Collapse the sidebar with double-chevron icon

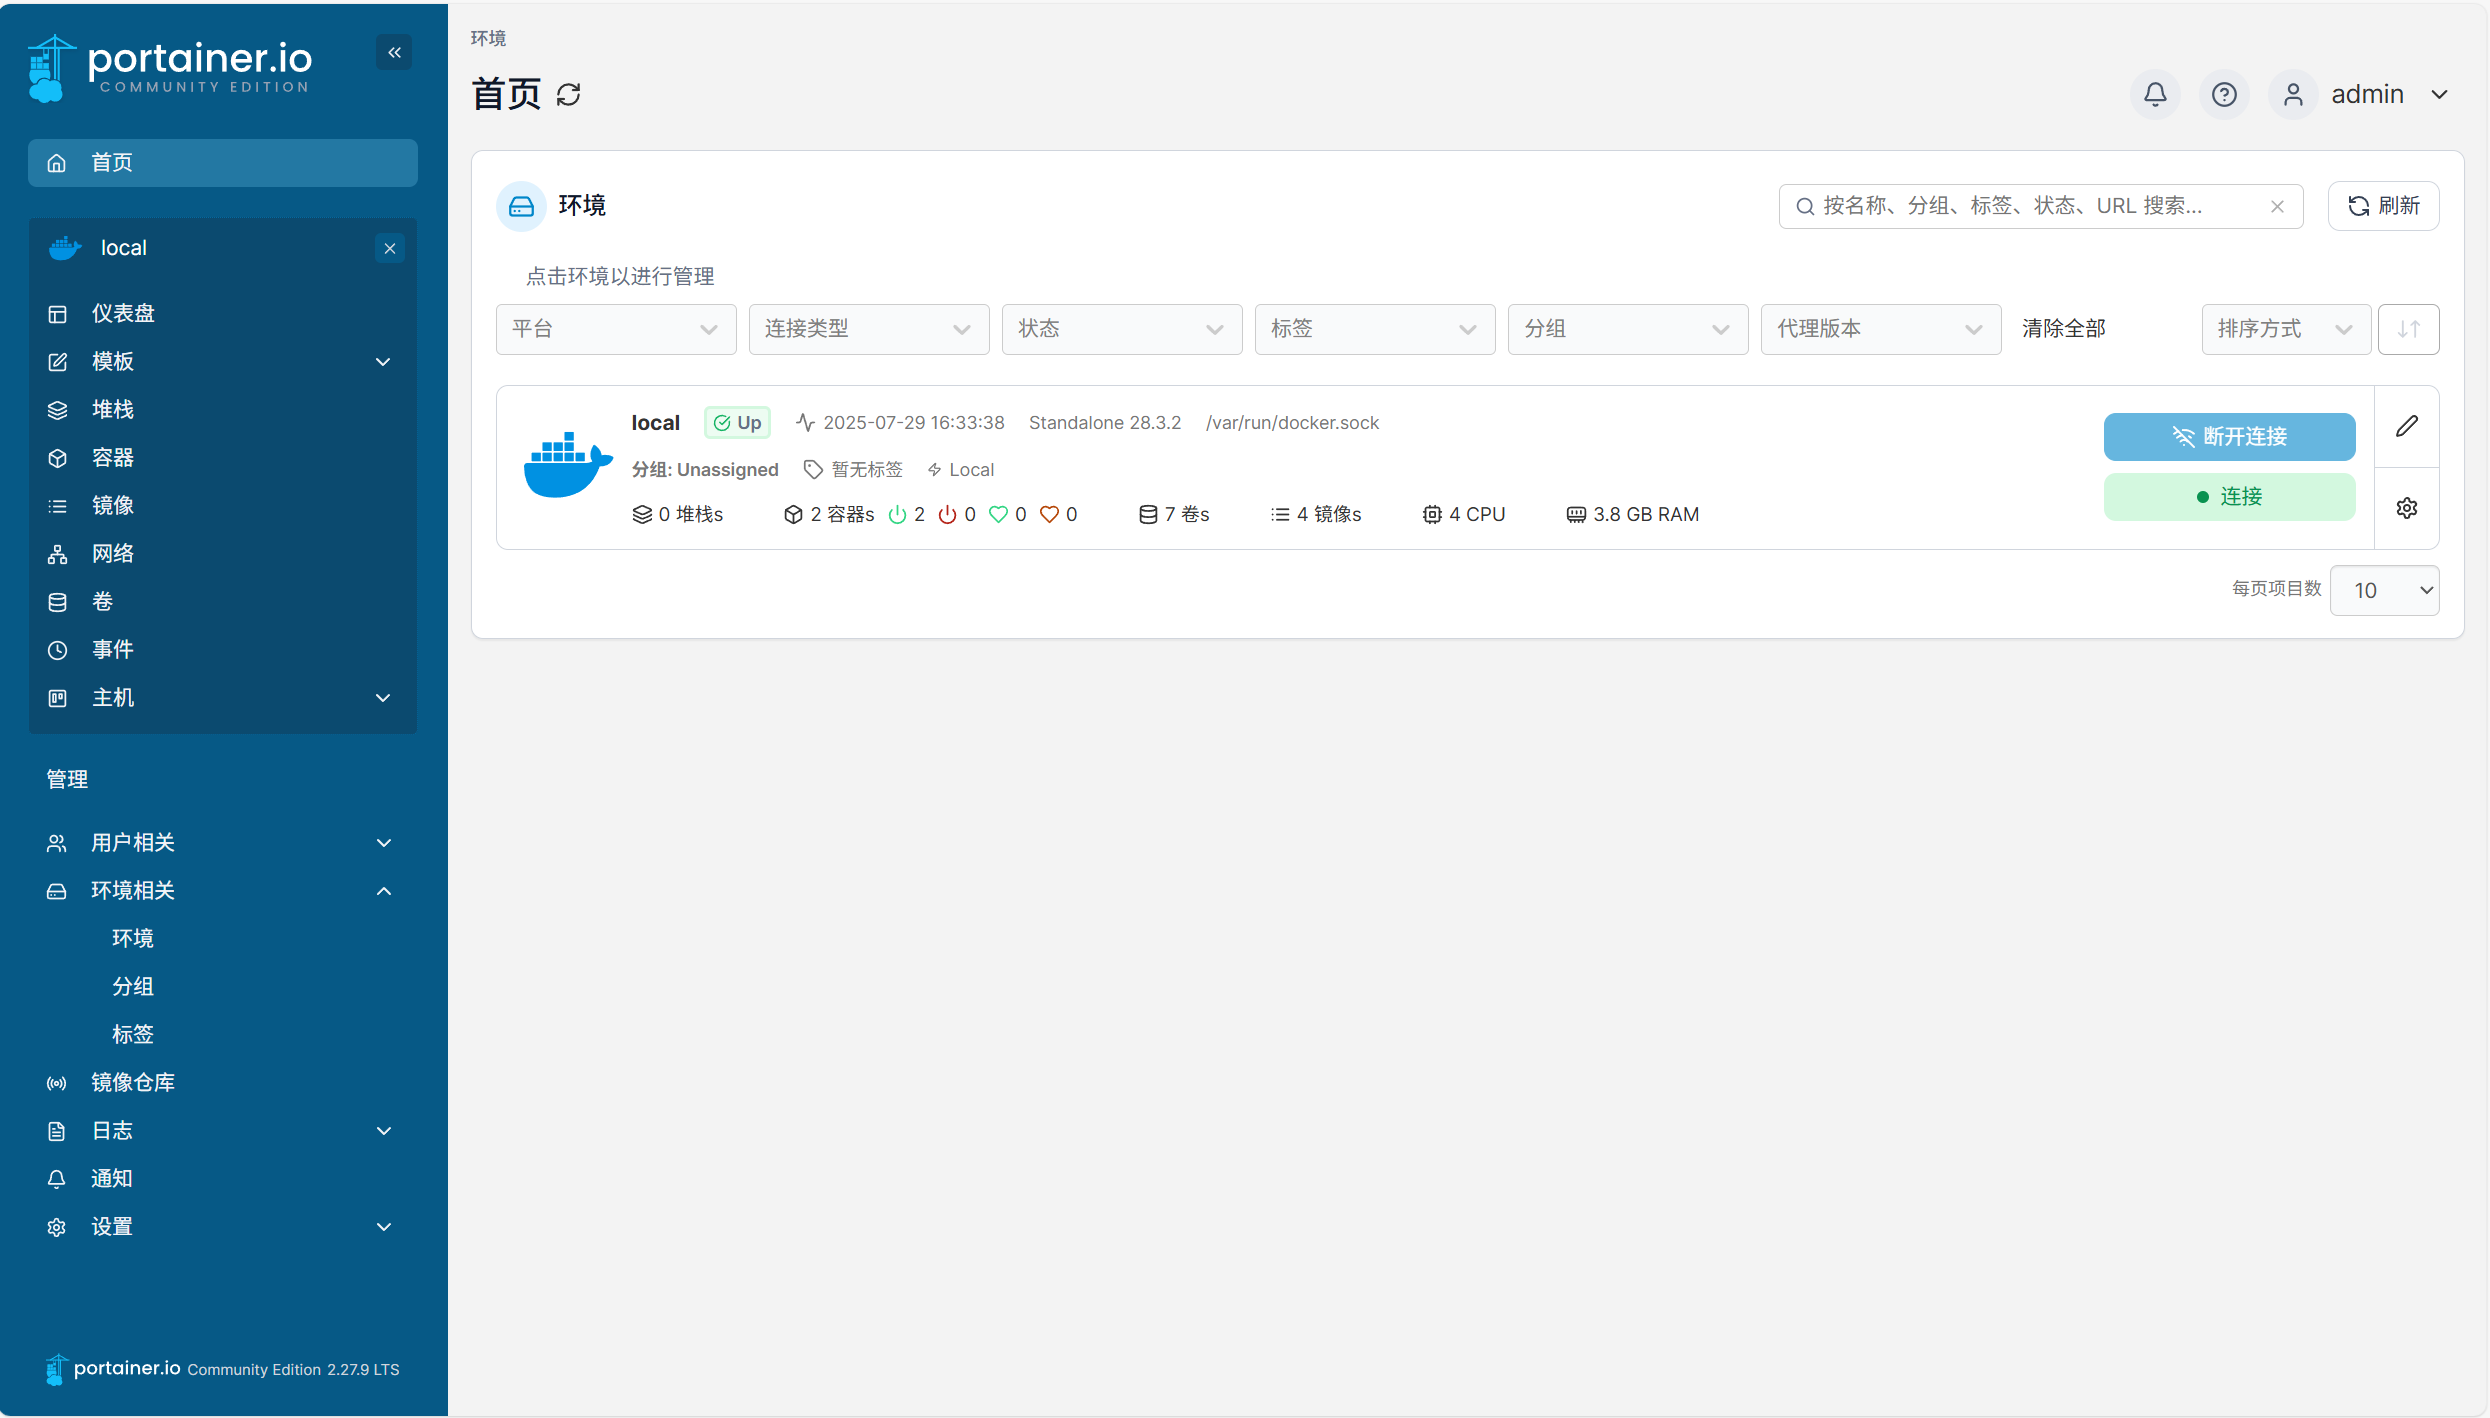tap(394, 53)
